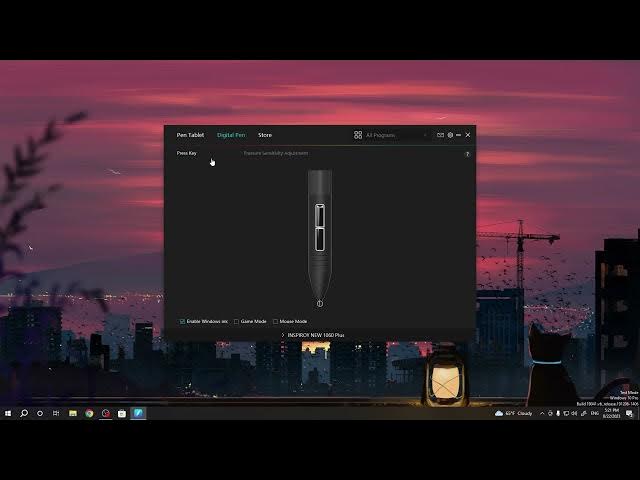Select the Press Key sub-tab
The image size is (640, 480).
(187, 153)
